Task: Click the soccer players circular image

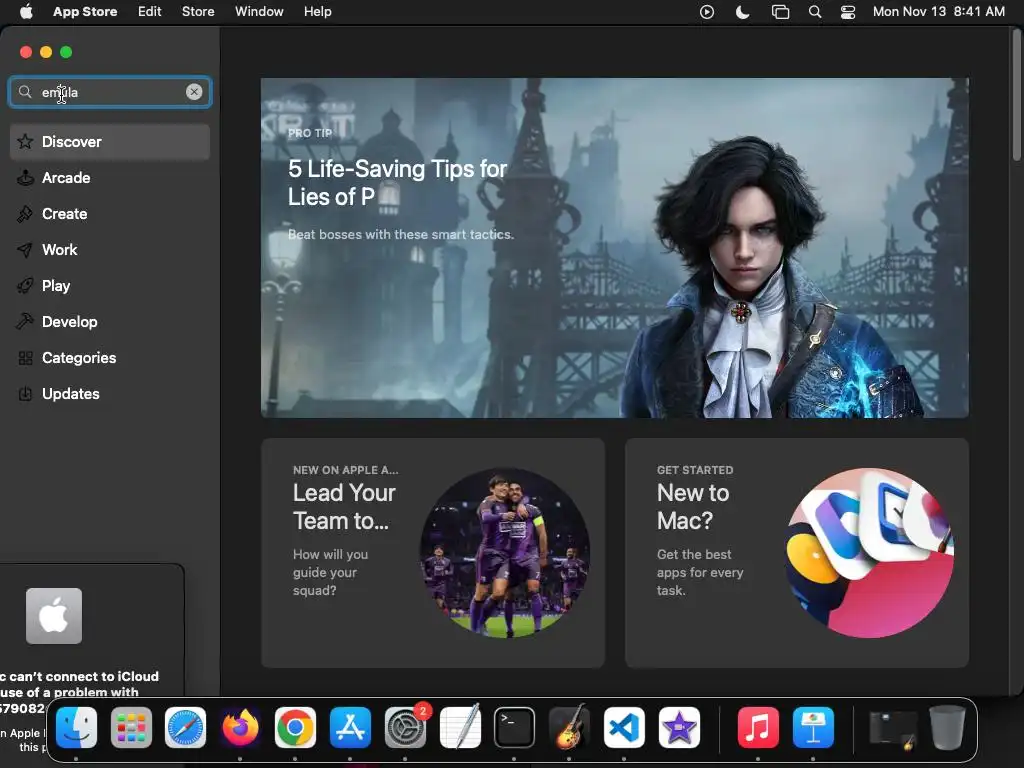Action: pos(505,552)
